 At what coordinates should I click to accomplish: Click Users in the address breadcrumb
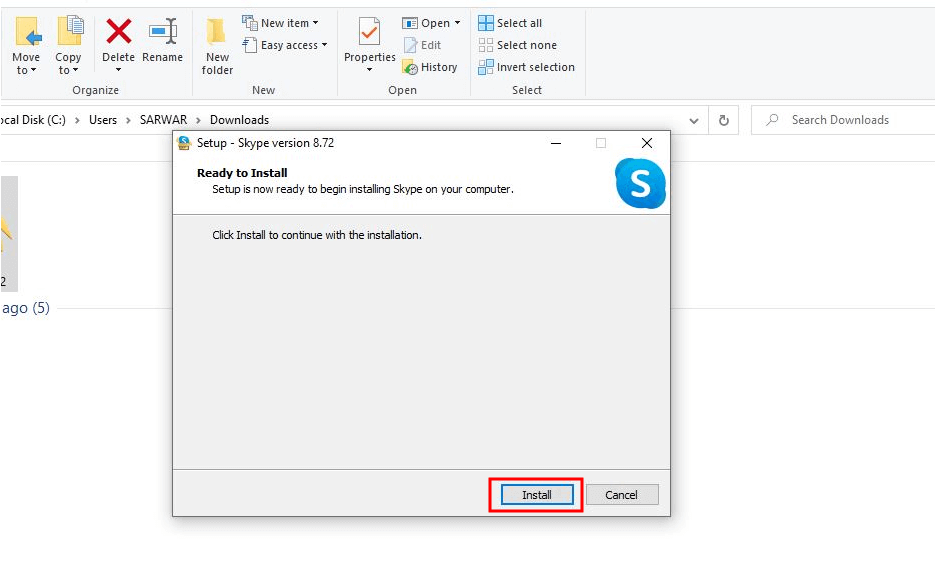click(x=103, y=120)
